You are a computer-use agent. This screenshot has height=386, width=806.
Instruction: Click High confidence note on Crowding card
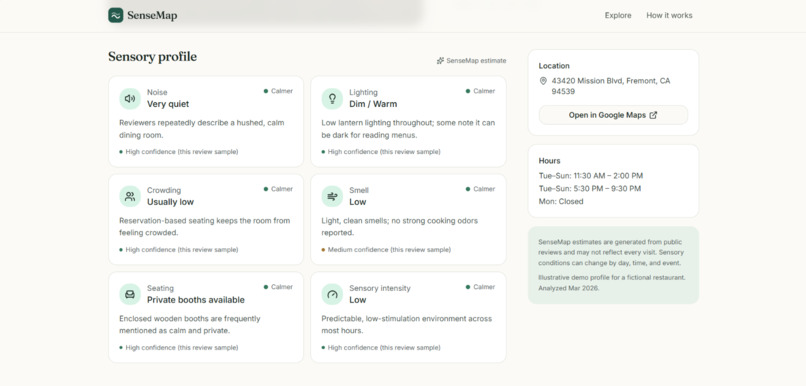179,250
